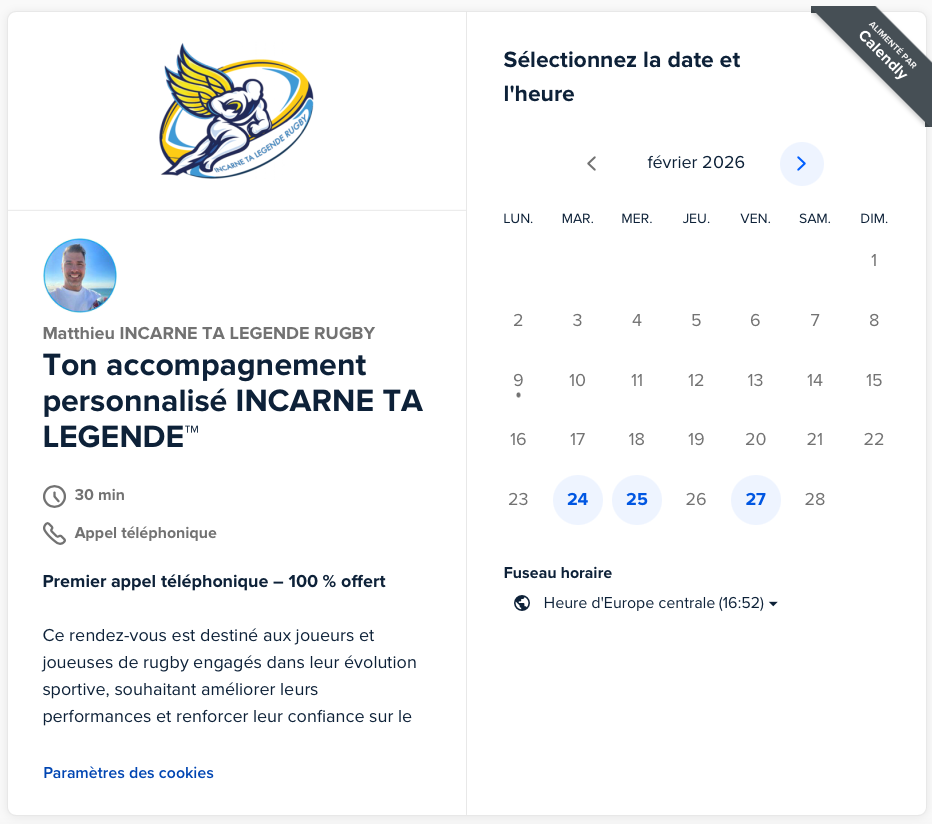Select February 24 on the calendar
932x824 pixels.
click(x=577, y=499)
